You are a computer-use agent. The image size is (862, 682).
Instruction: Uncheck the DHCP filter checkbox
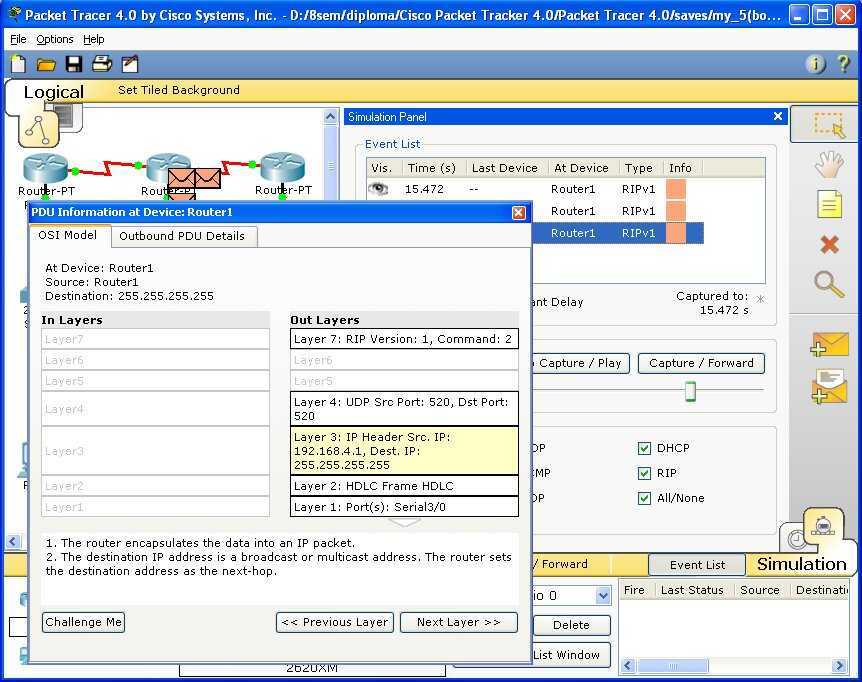coord(645,449)
